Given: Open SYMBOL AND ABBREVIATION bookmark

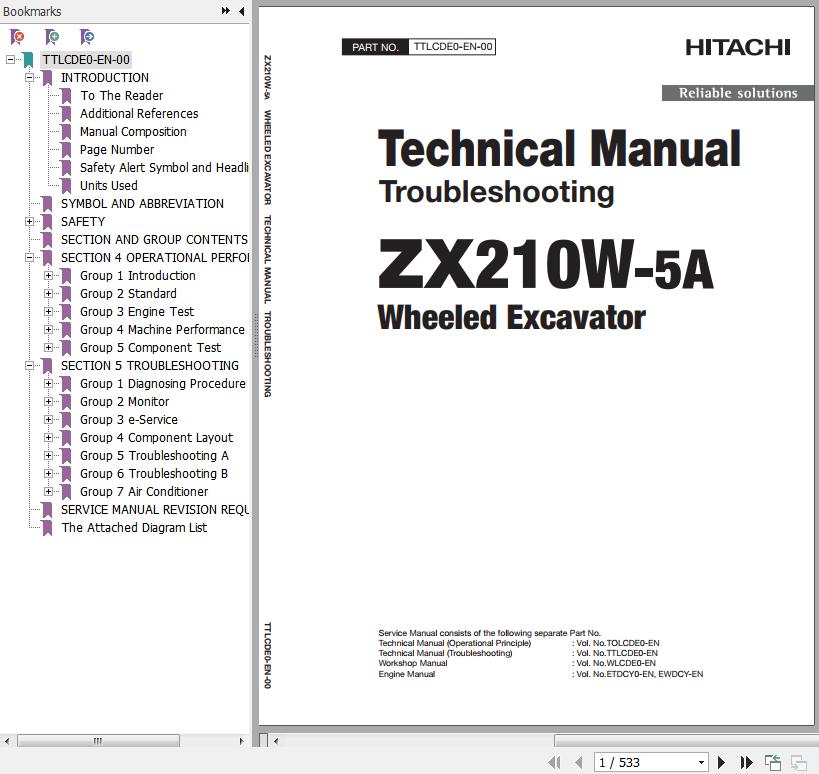Looking at the screenshot, I should click(x=142, y=204).
